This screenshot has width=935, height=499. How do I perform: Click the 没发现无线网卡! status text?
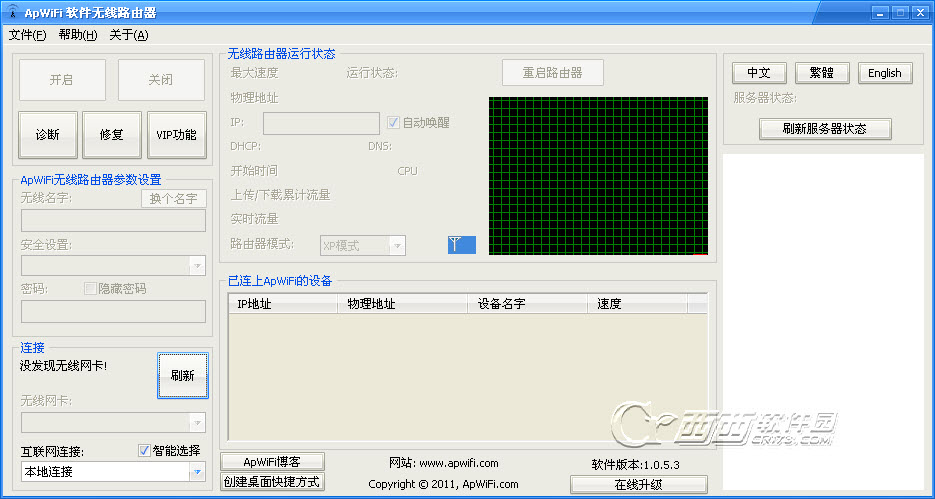(63, 365)
